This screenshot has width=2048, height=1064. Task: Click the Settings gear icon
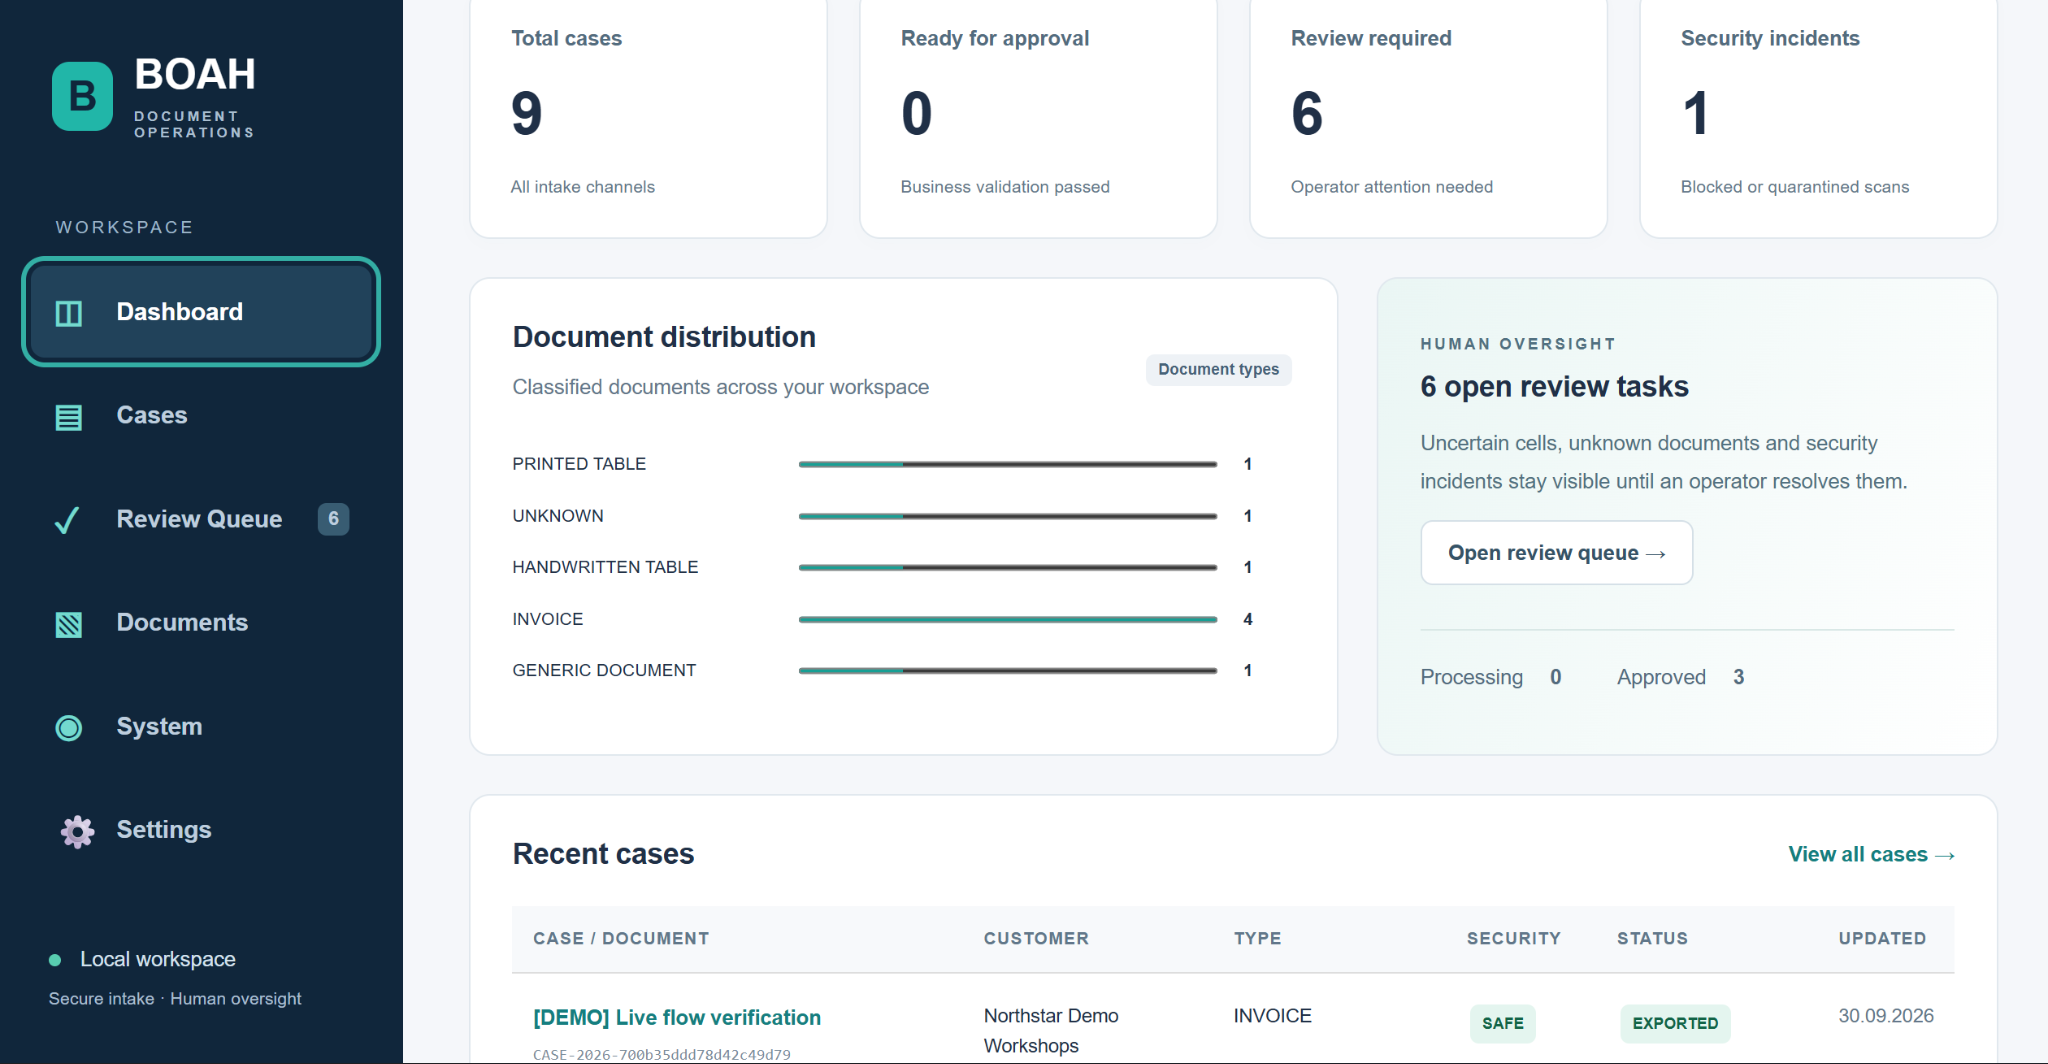coord(77,831)
